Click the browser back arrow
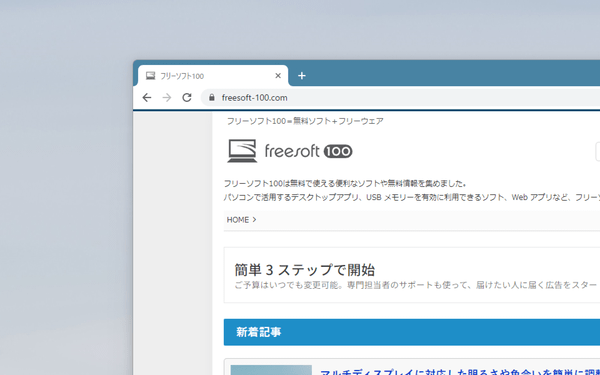Image resolution: width=600 pixels, height=375 pixels. pyautogui.click(x=147, y=98)
